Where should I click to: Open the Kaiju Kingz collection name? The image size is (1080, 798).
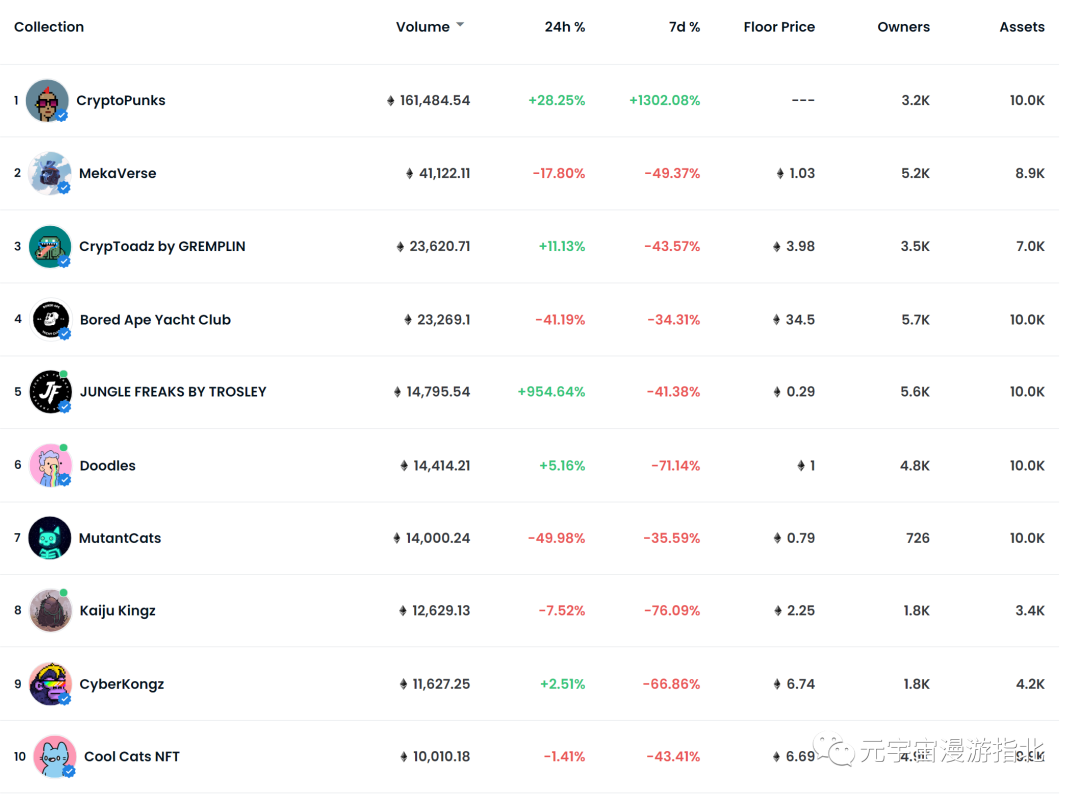[x=118, y=611]
